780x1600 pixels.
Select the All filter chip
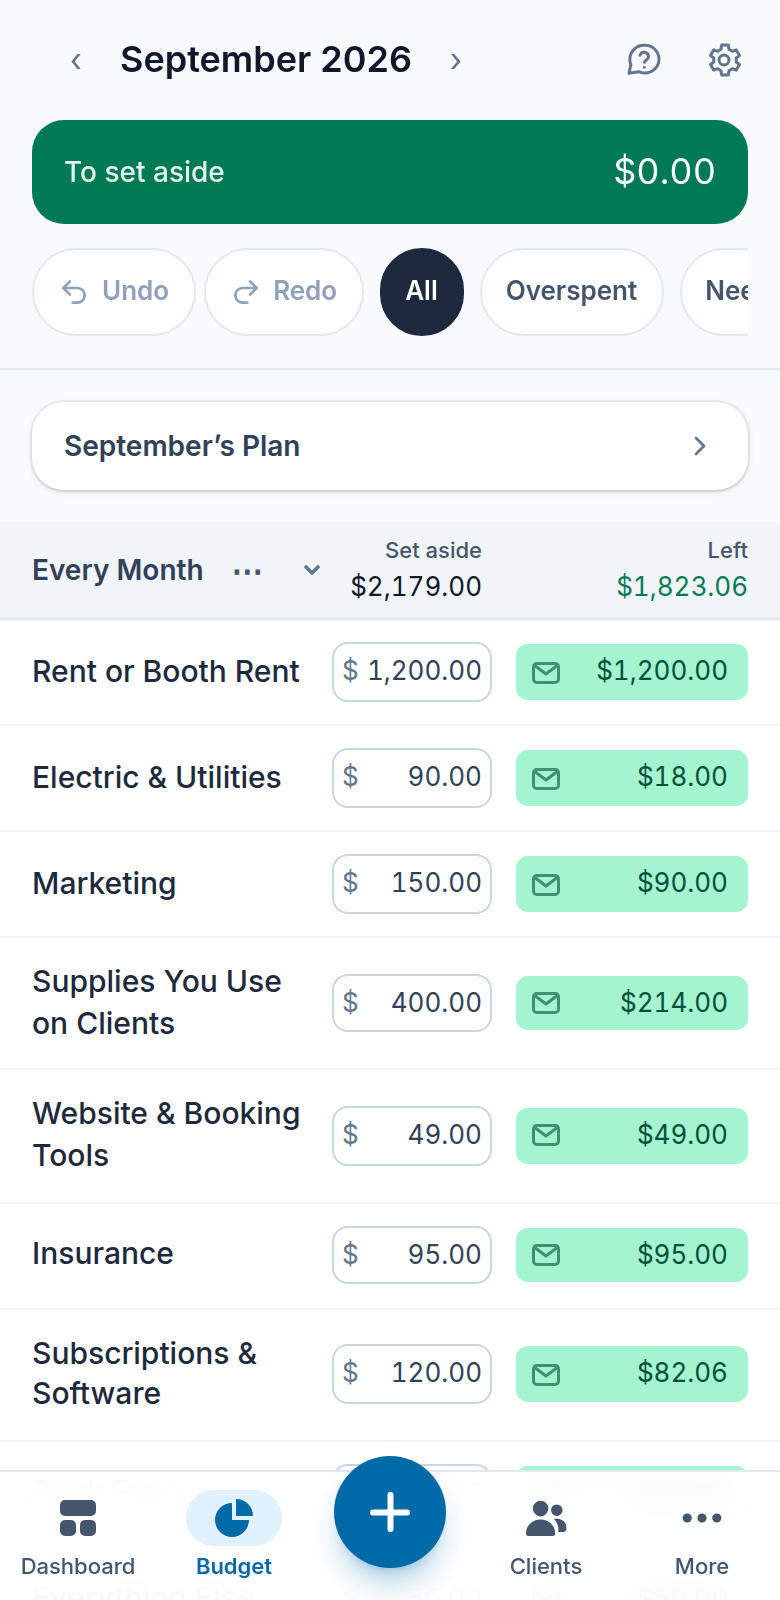[422, 292]
